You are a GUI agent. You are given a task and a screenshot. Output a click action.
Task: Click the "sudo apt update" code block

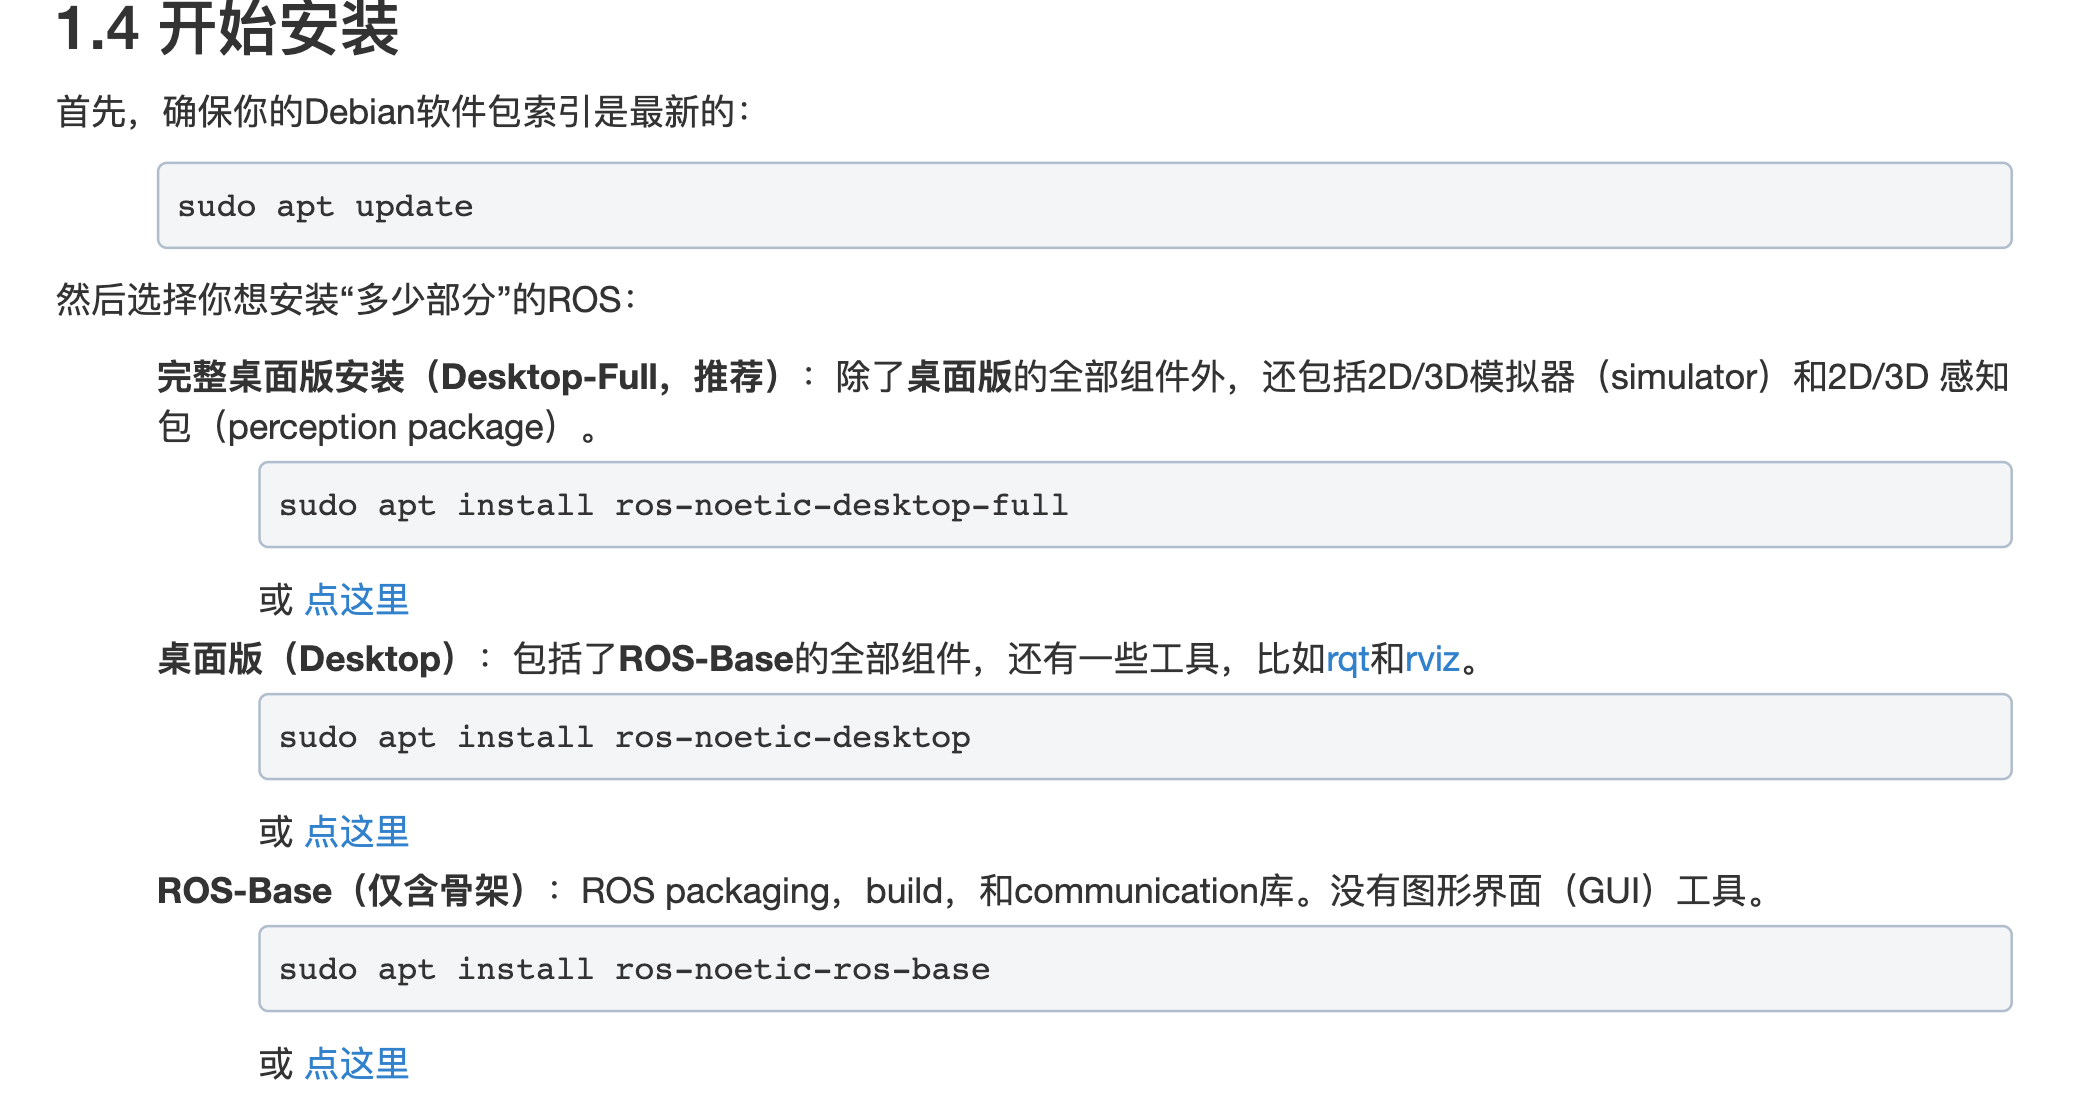[x=1084, y=206]
